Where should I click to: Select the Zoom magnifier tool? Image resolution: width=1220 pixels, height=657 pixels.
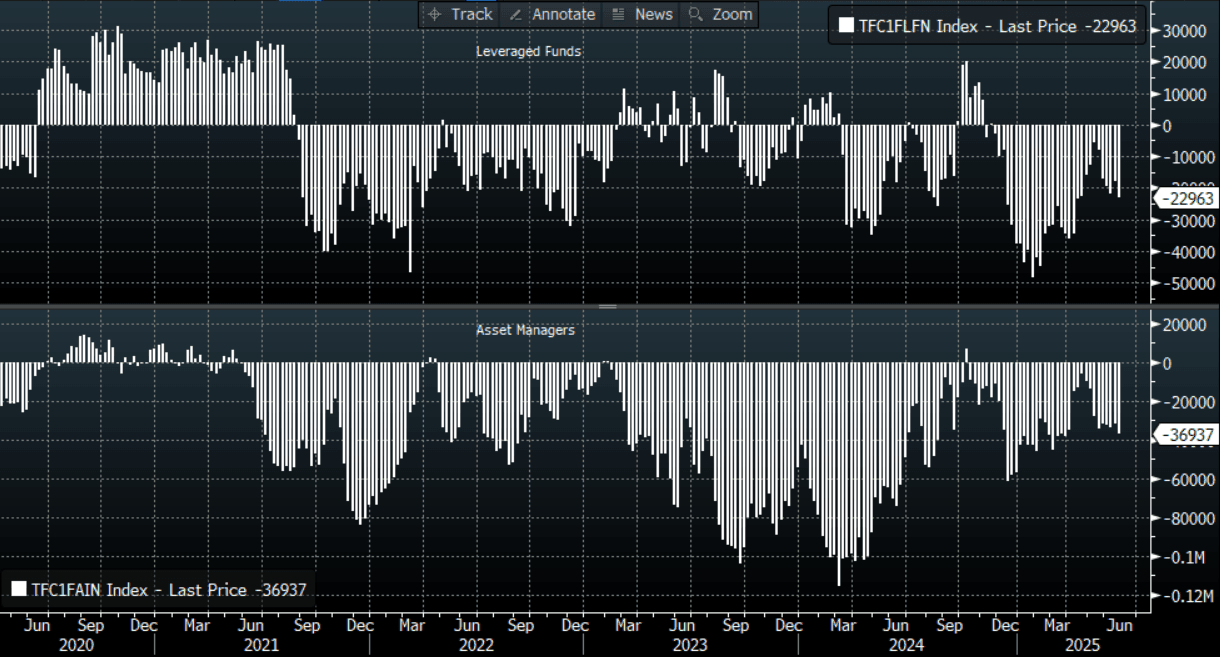coord(721,14)
